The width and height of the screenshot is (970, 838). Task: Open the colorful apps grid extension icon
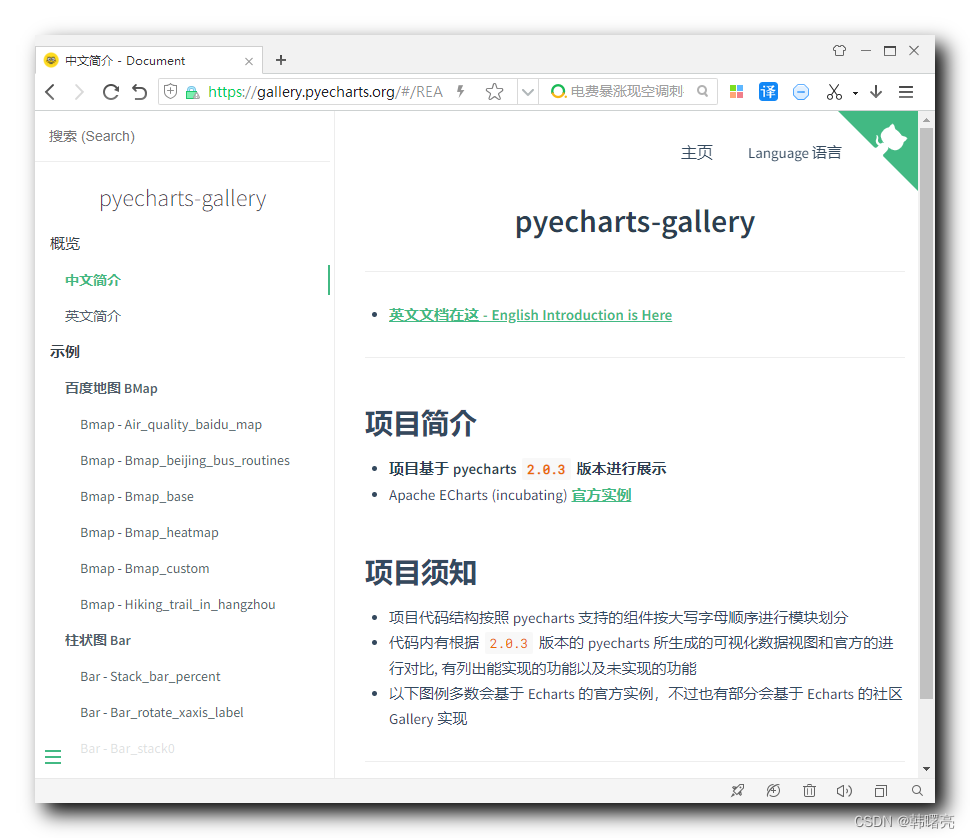736,92
